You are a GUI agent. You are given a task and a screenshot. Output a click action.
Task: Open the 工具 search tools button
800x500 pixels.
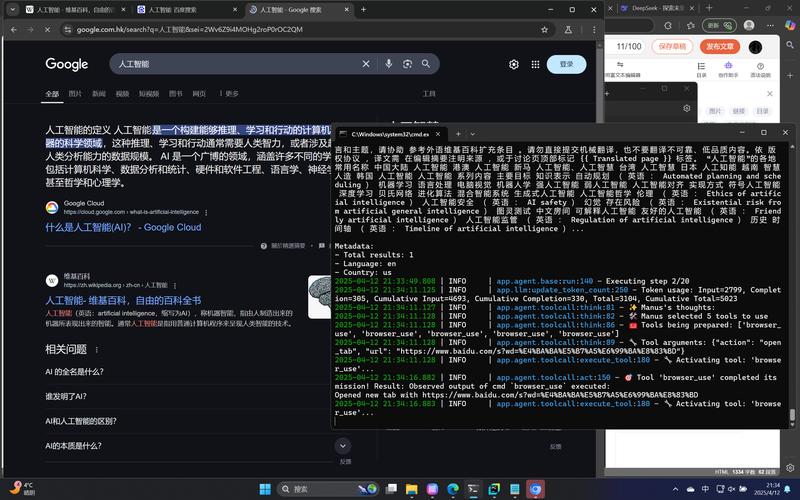[x=429, y=93]
